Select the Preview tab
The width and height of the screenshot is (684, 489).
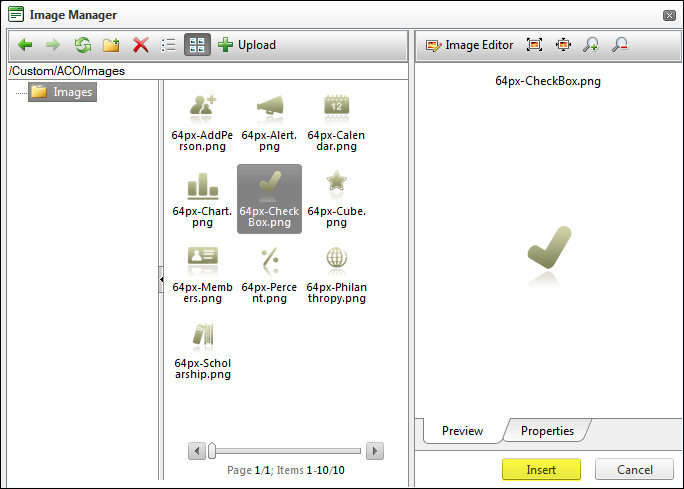pos(462,431)
